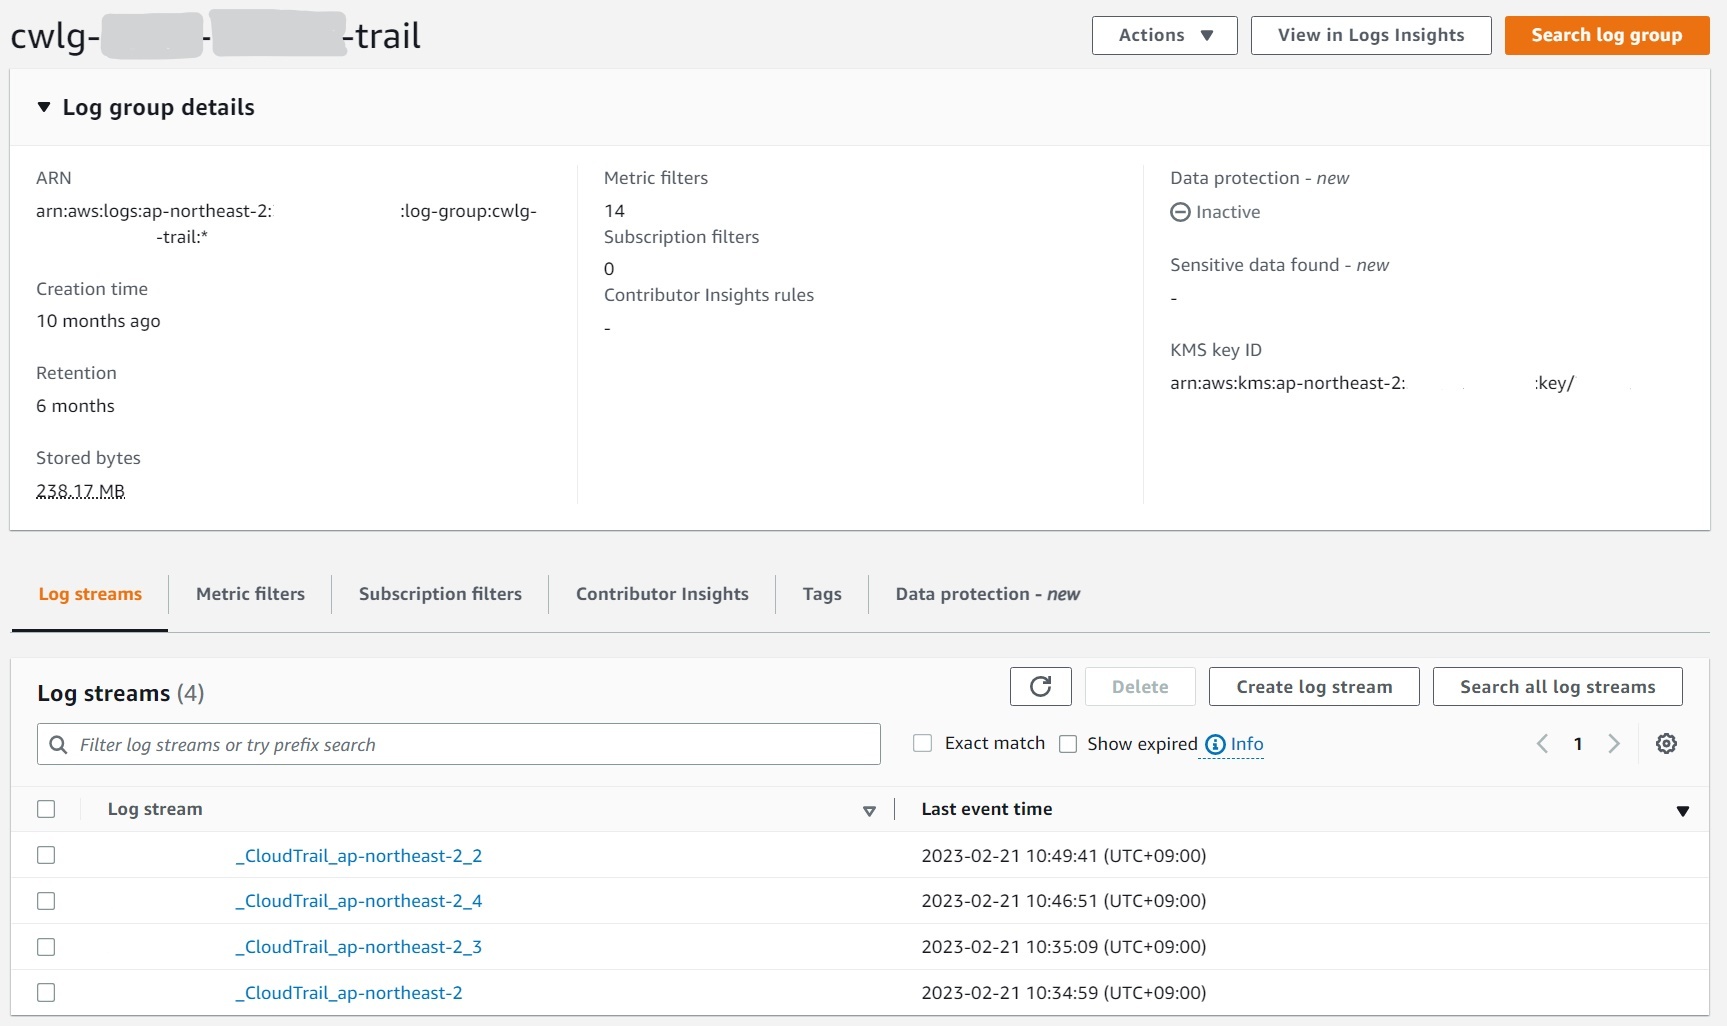Toggle the Show expired checkbox
The width and height of the screenshot is (1727, 1026).
(x=1068, y=744)
